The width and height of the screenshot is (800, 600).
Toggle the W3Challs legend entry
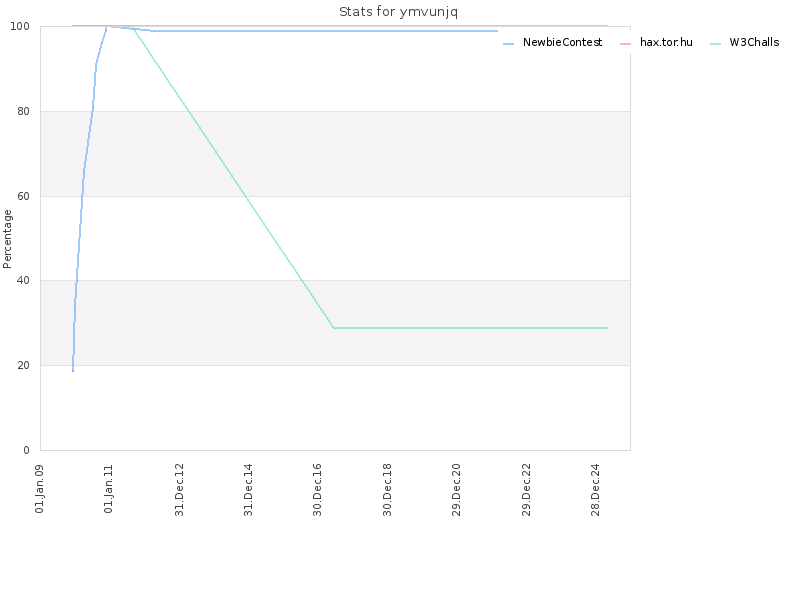coord(754,43)
